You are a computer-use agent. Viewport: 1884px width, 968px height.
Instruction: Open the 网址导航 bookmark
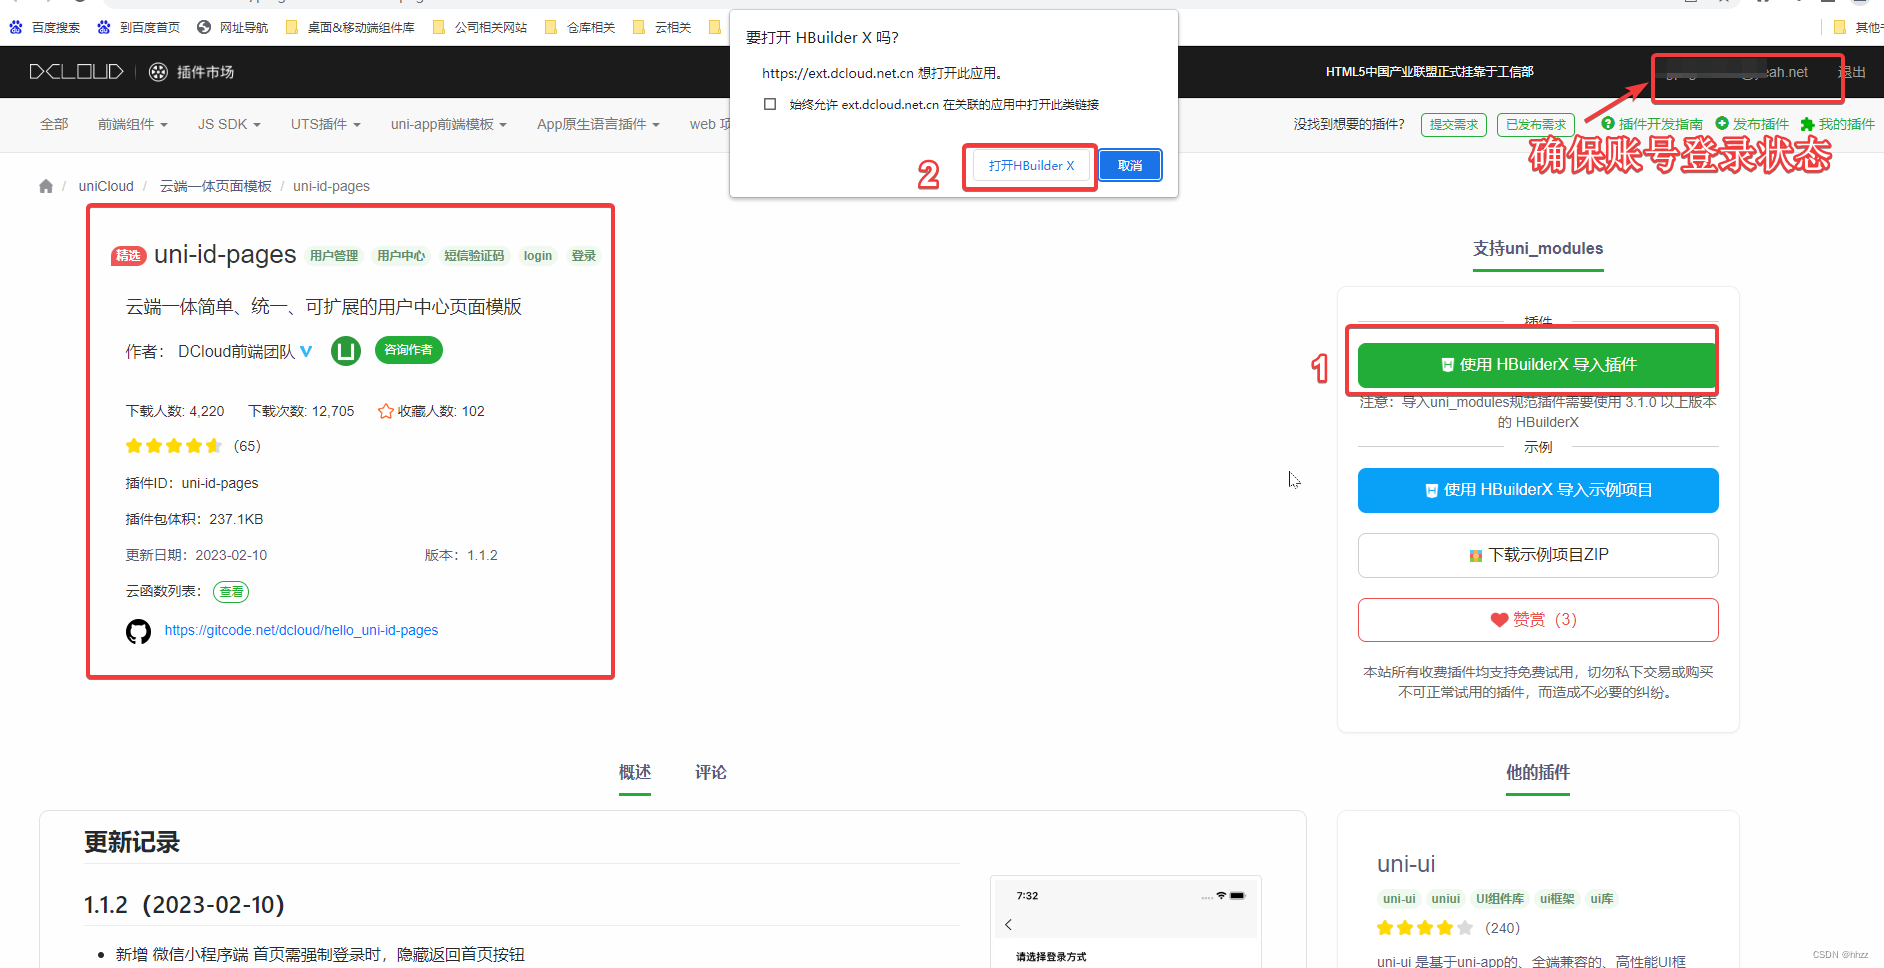tap(233, 27)
